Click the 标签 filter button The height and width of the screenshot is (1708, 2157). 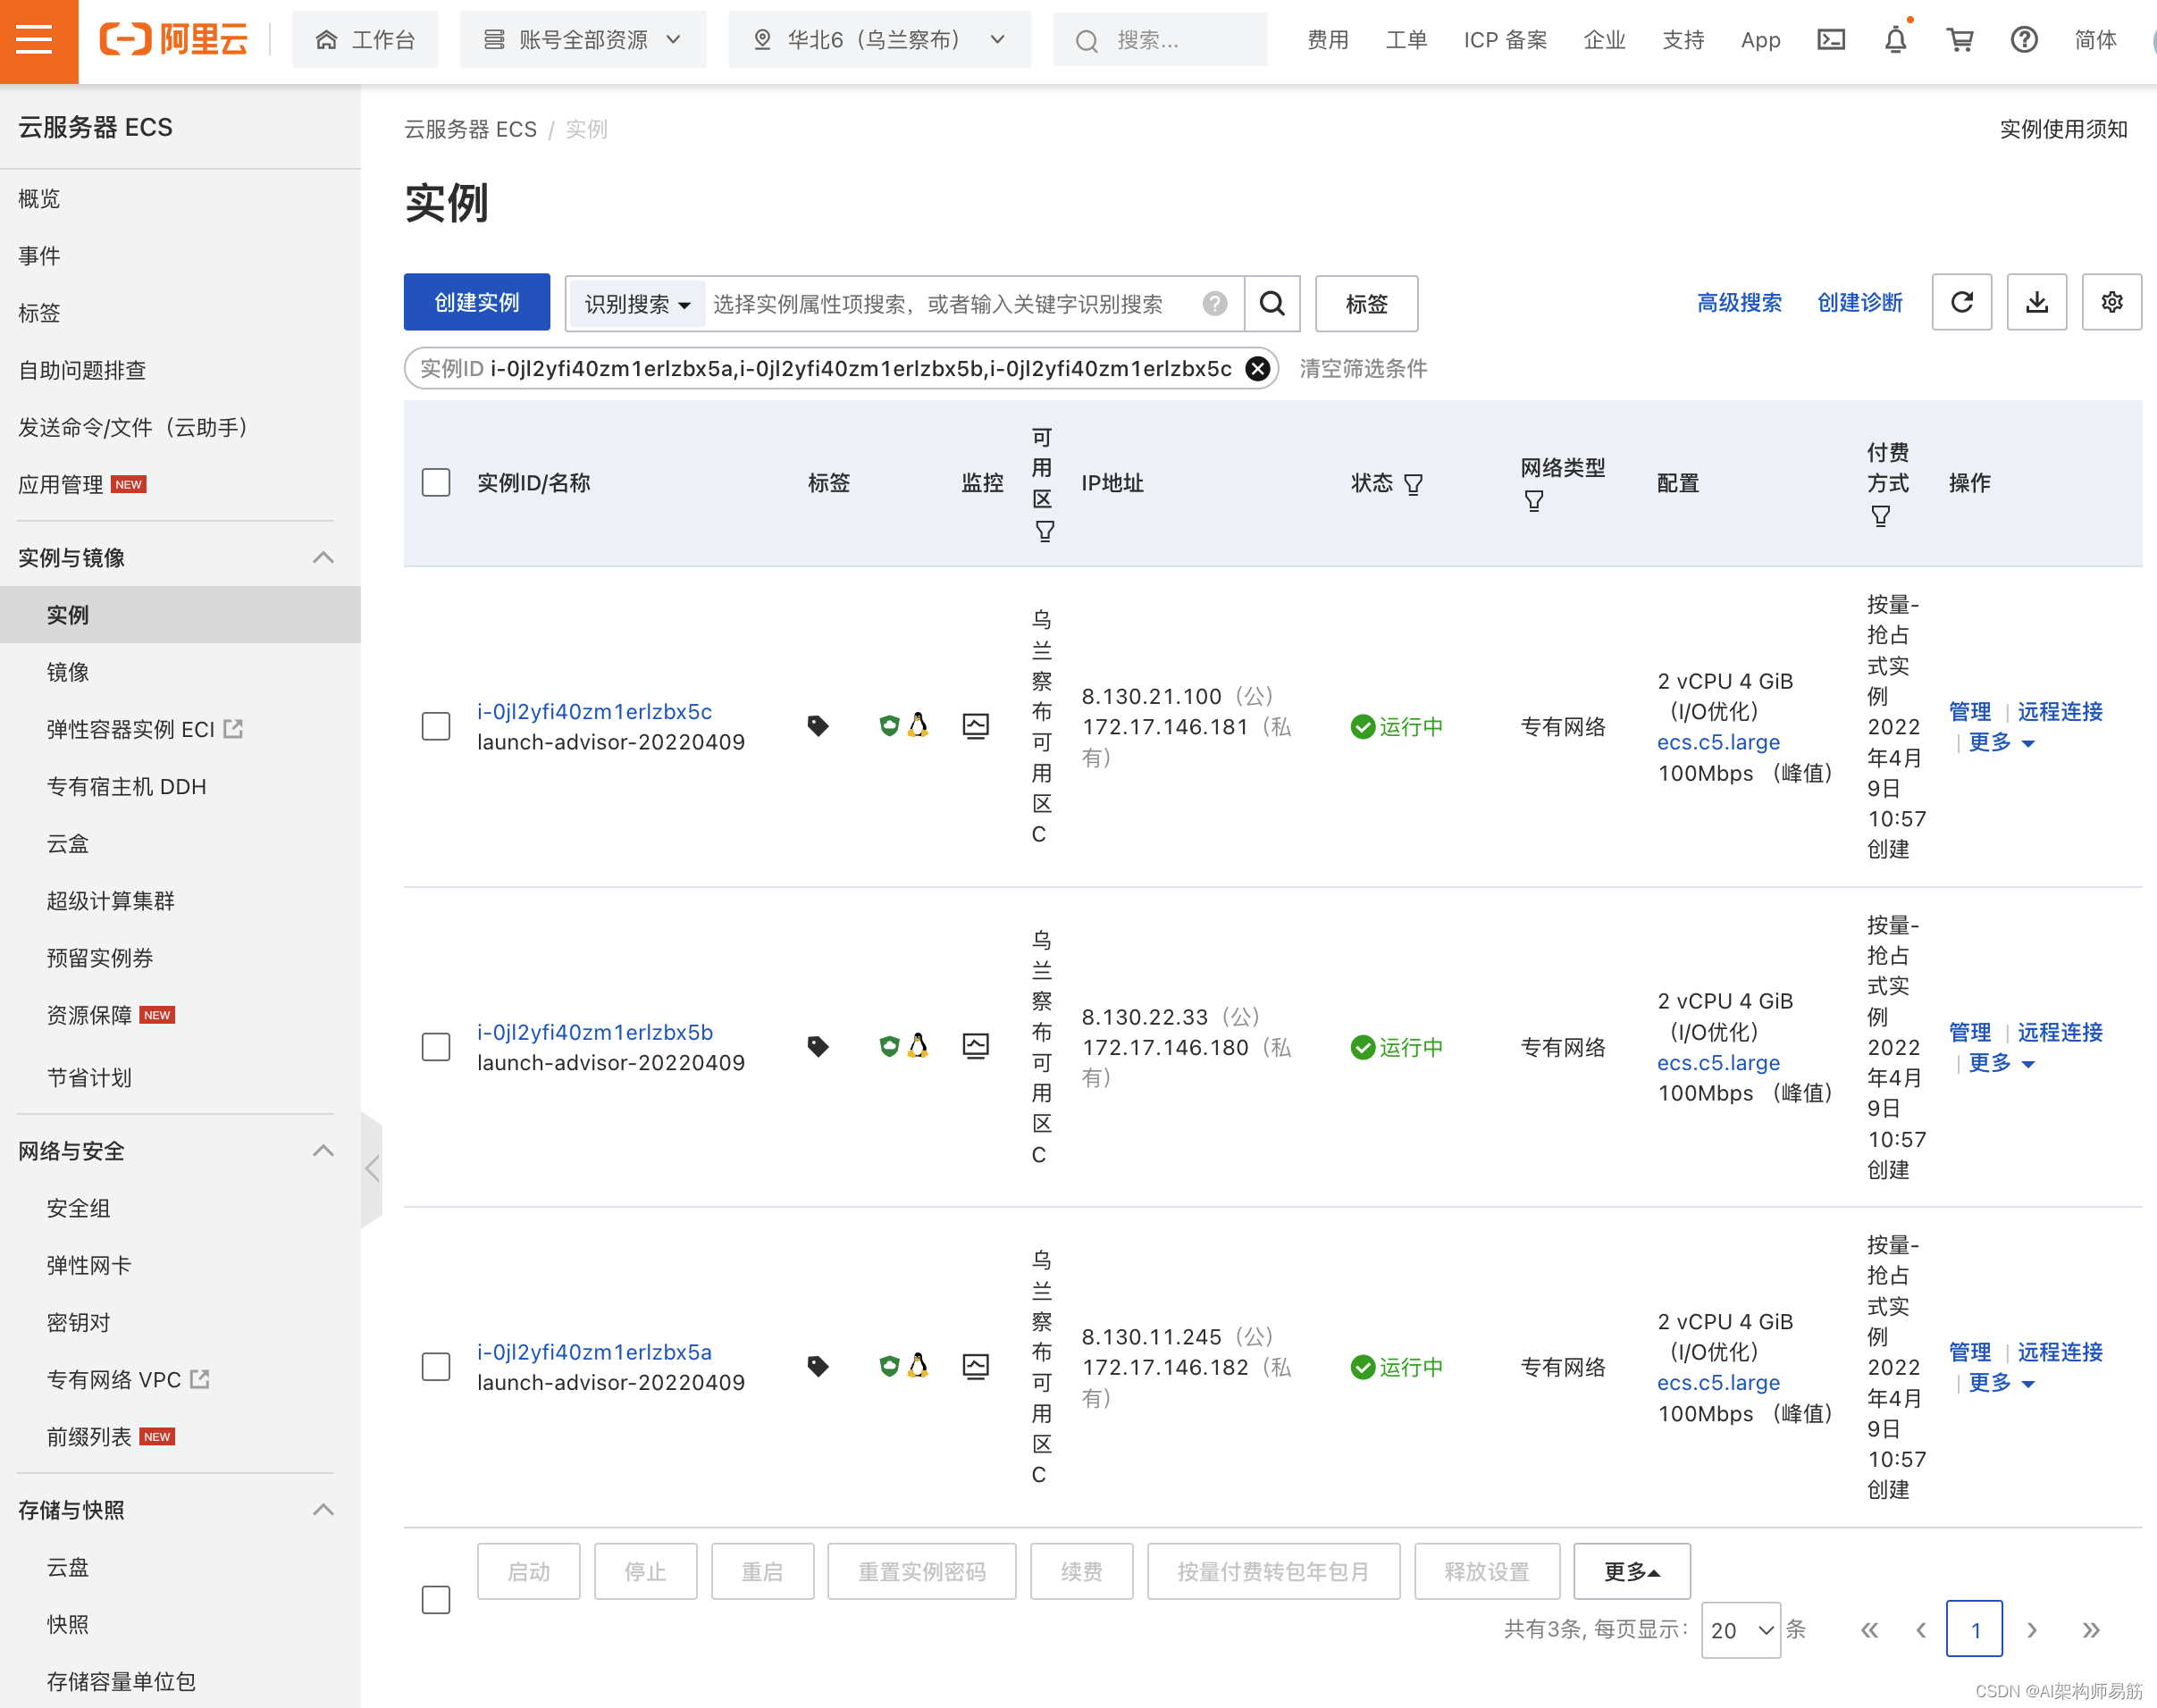tap(1366, 304)
